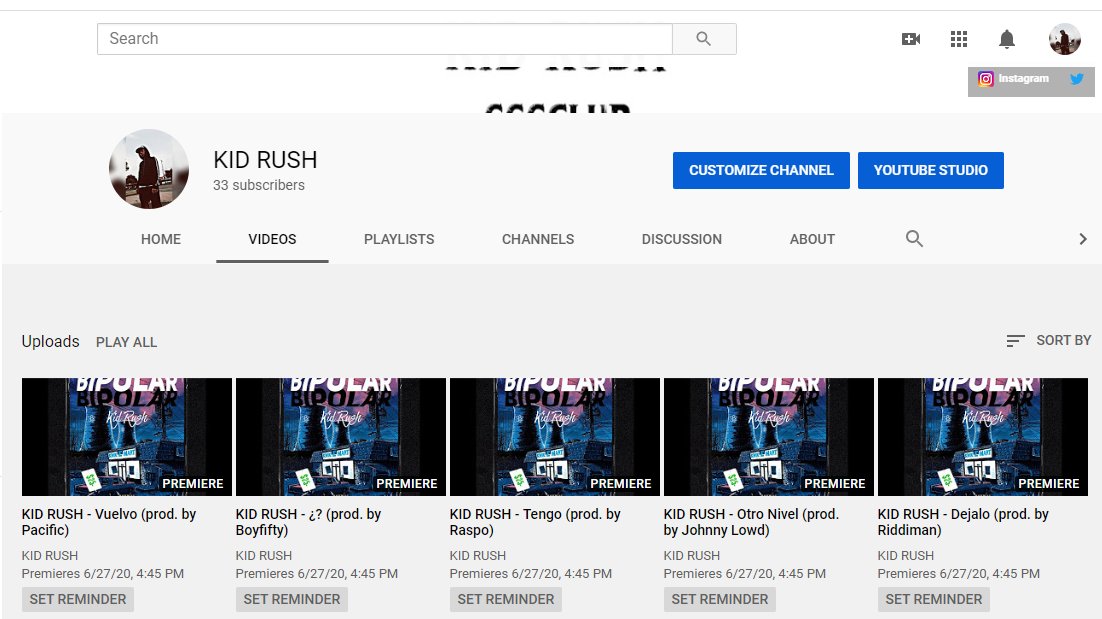The height and width of the screenshot is (619, 1102).
Task: Open the account avatar menu
Action: click(x=1064, y=39)
